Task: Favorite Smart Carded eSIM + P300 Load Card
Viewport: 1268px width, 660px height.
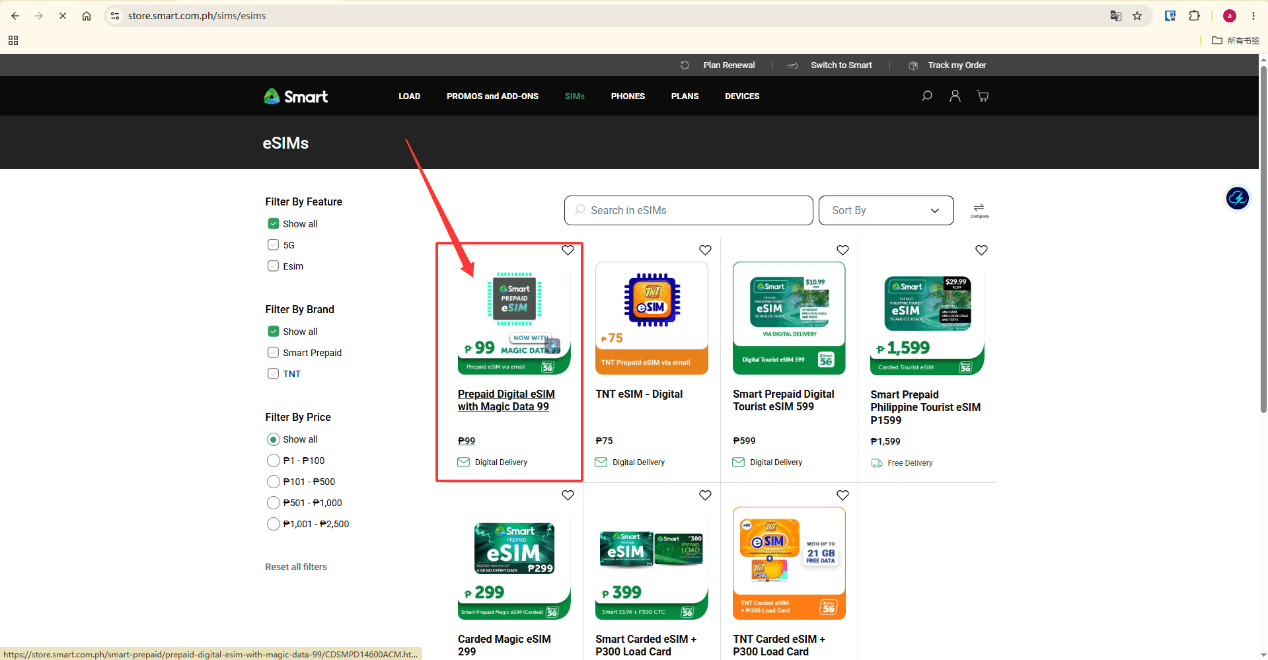Action: pyautogui.click(x=705, y=495)
